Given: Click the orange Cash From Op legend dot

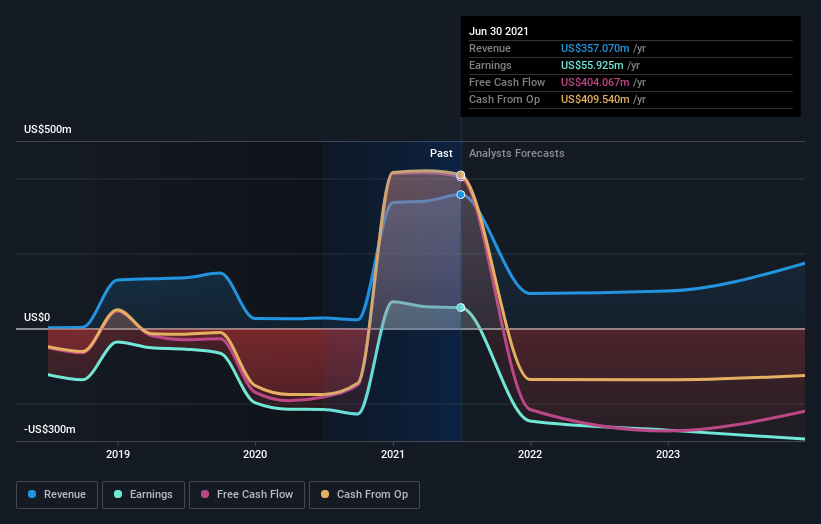Looking at the screenshot, I should [325, 494].
